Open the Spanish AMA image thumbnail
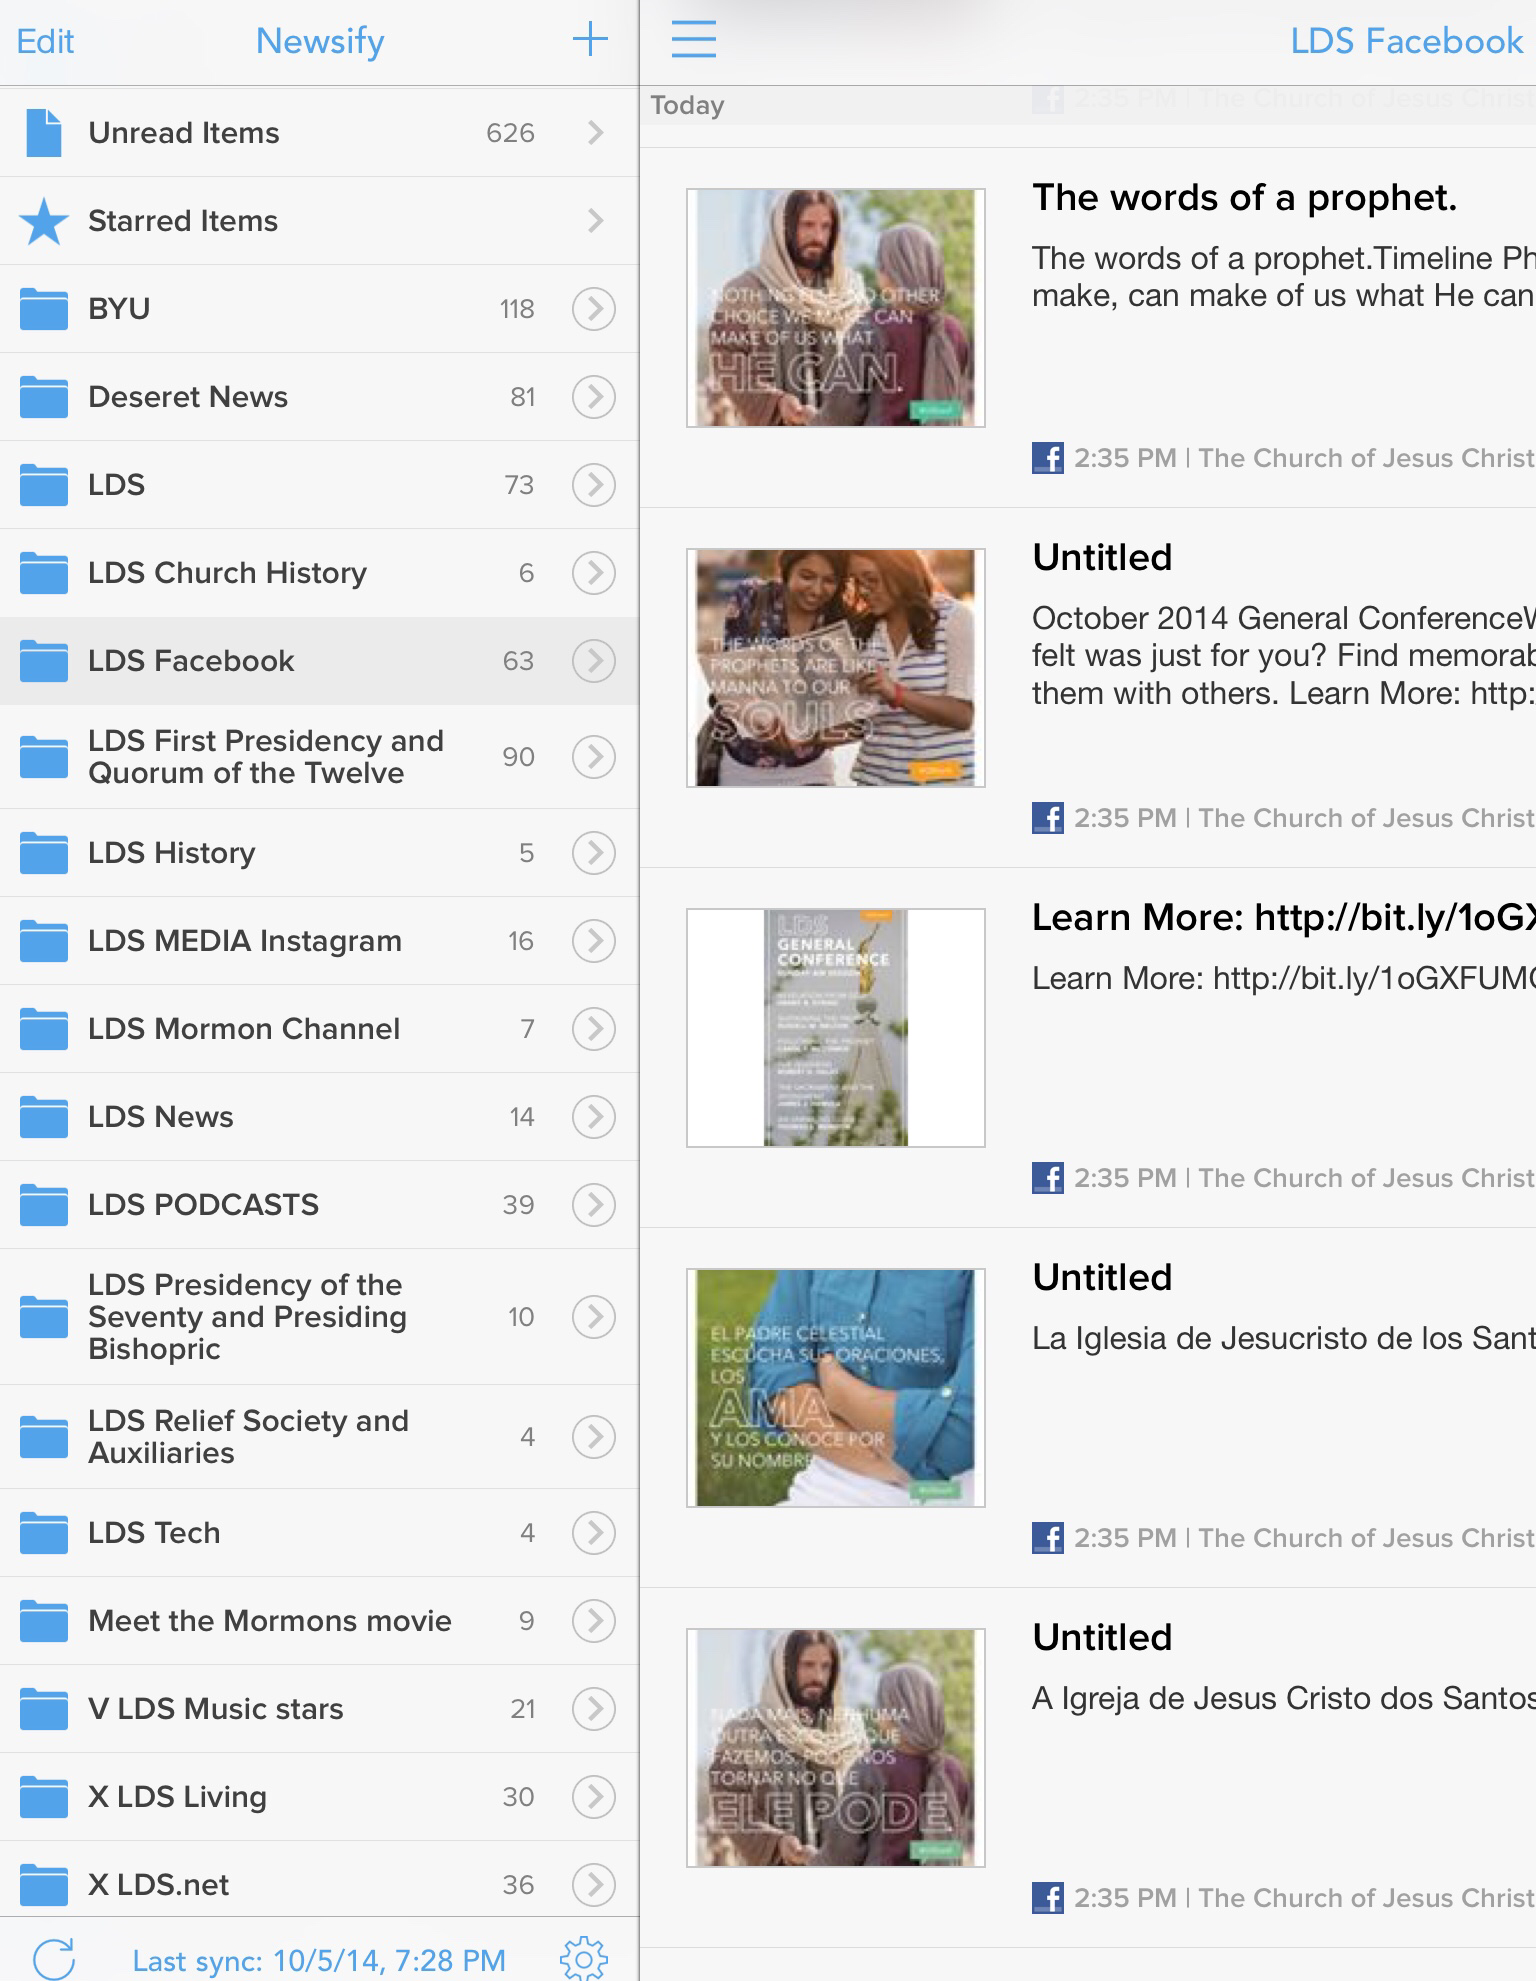Viewport: 1536px width, 1981px height. [x=836, y=1388]
